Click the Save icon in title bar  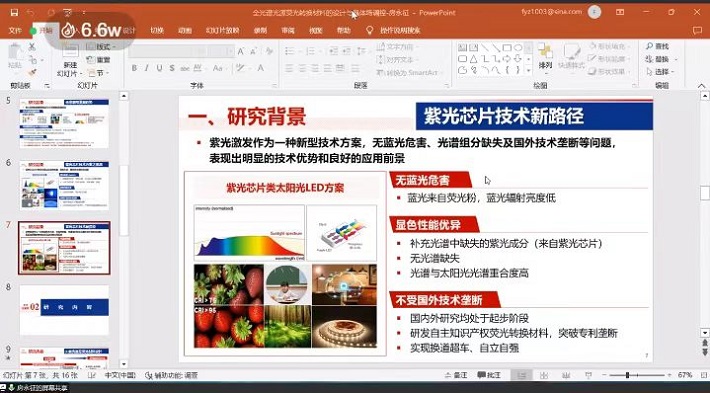(x=14, y=12)
